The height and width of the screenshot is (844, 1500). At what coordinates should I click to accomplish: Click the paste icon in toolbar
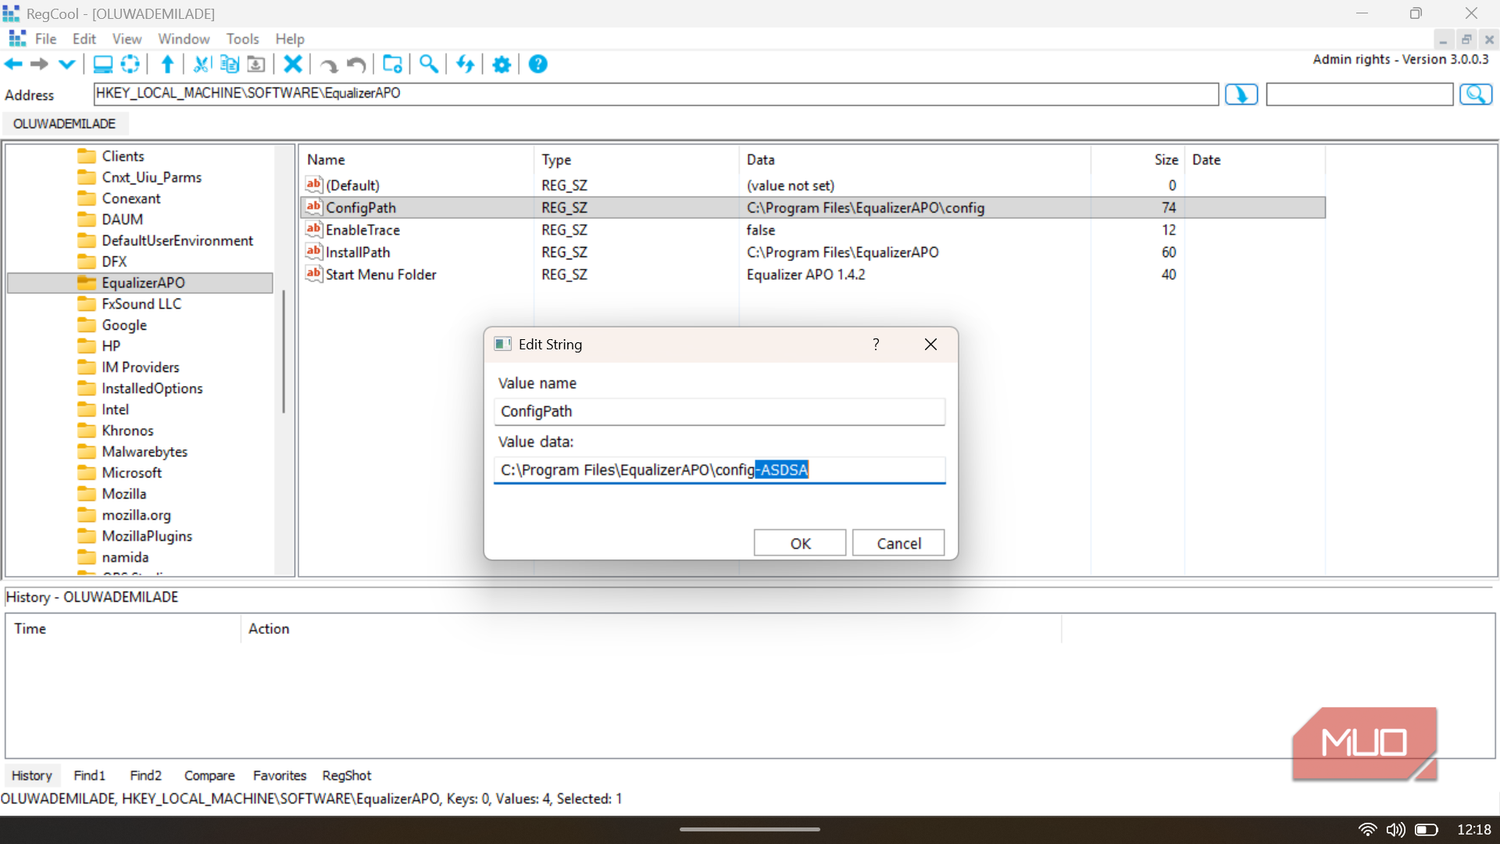[256, 64]
